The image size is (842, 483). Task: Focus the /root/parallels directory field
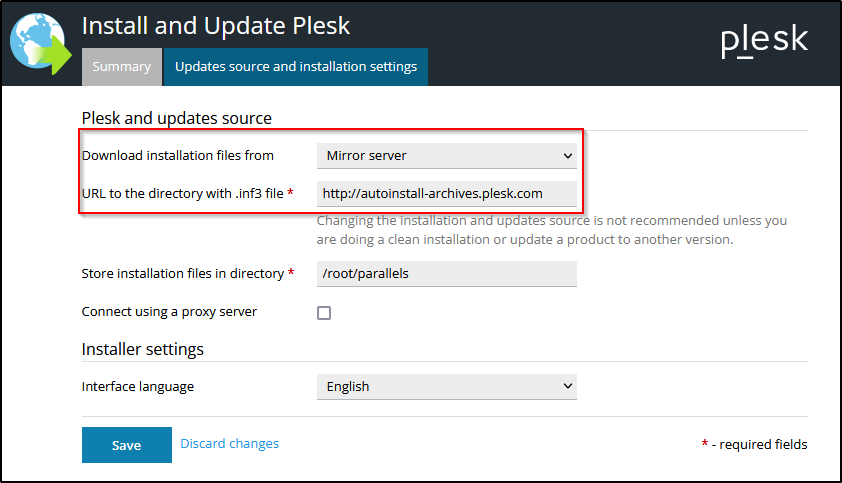click(446, 273)
